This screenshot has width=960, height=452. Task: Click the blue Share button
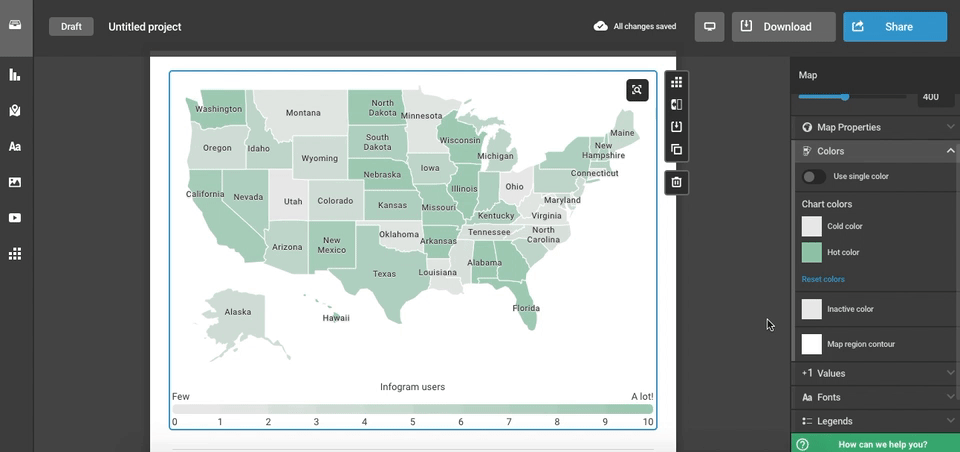[x=894, y=27]
